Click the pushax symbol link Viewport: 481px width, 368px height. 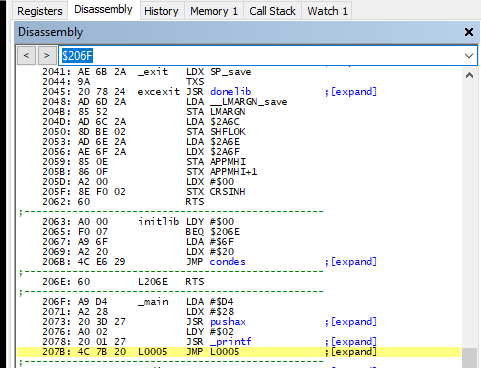click(228, 322)
